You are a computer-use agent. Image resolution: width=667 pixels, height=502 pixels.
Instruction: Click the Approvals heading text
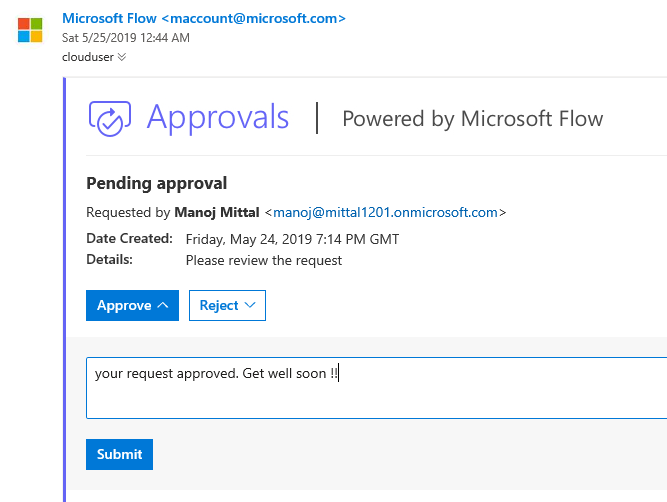(218, 117)
